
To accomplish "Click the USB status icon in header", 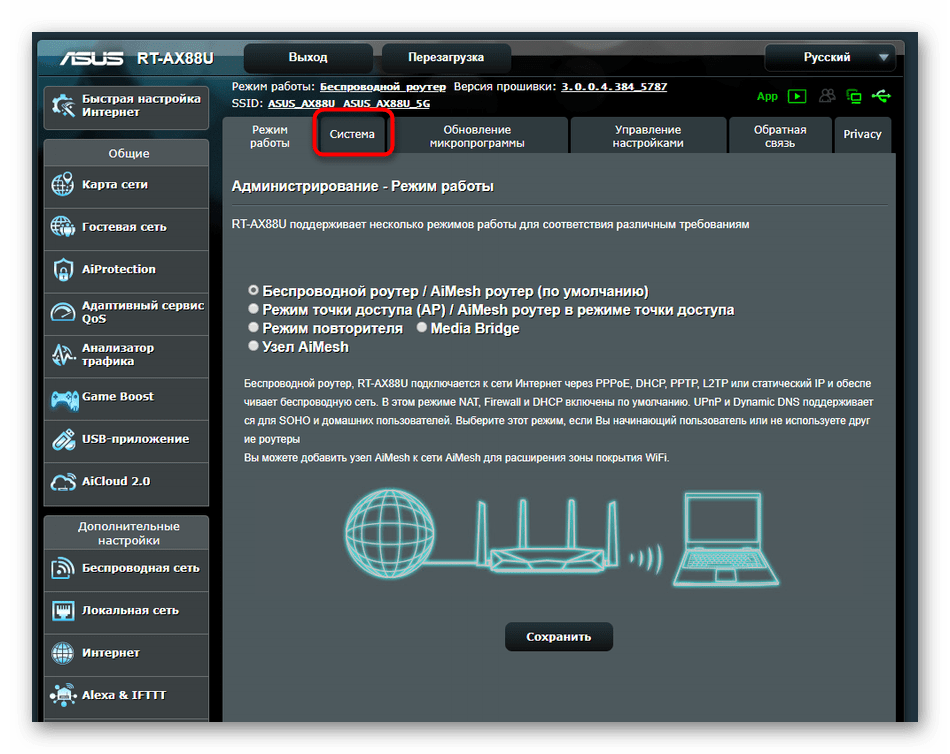I will pos(880,97).
